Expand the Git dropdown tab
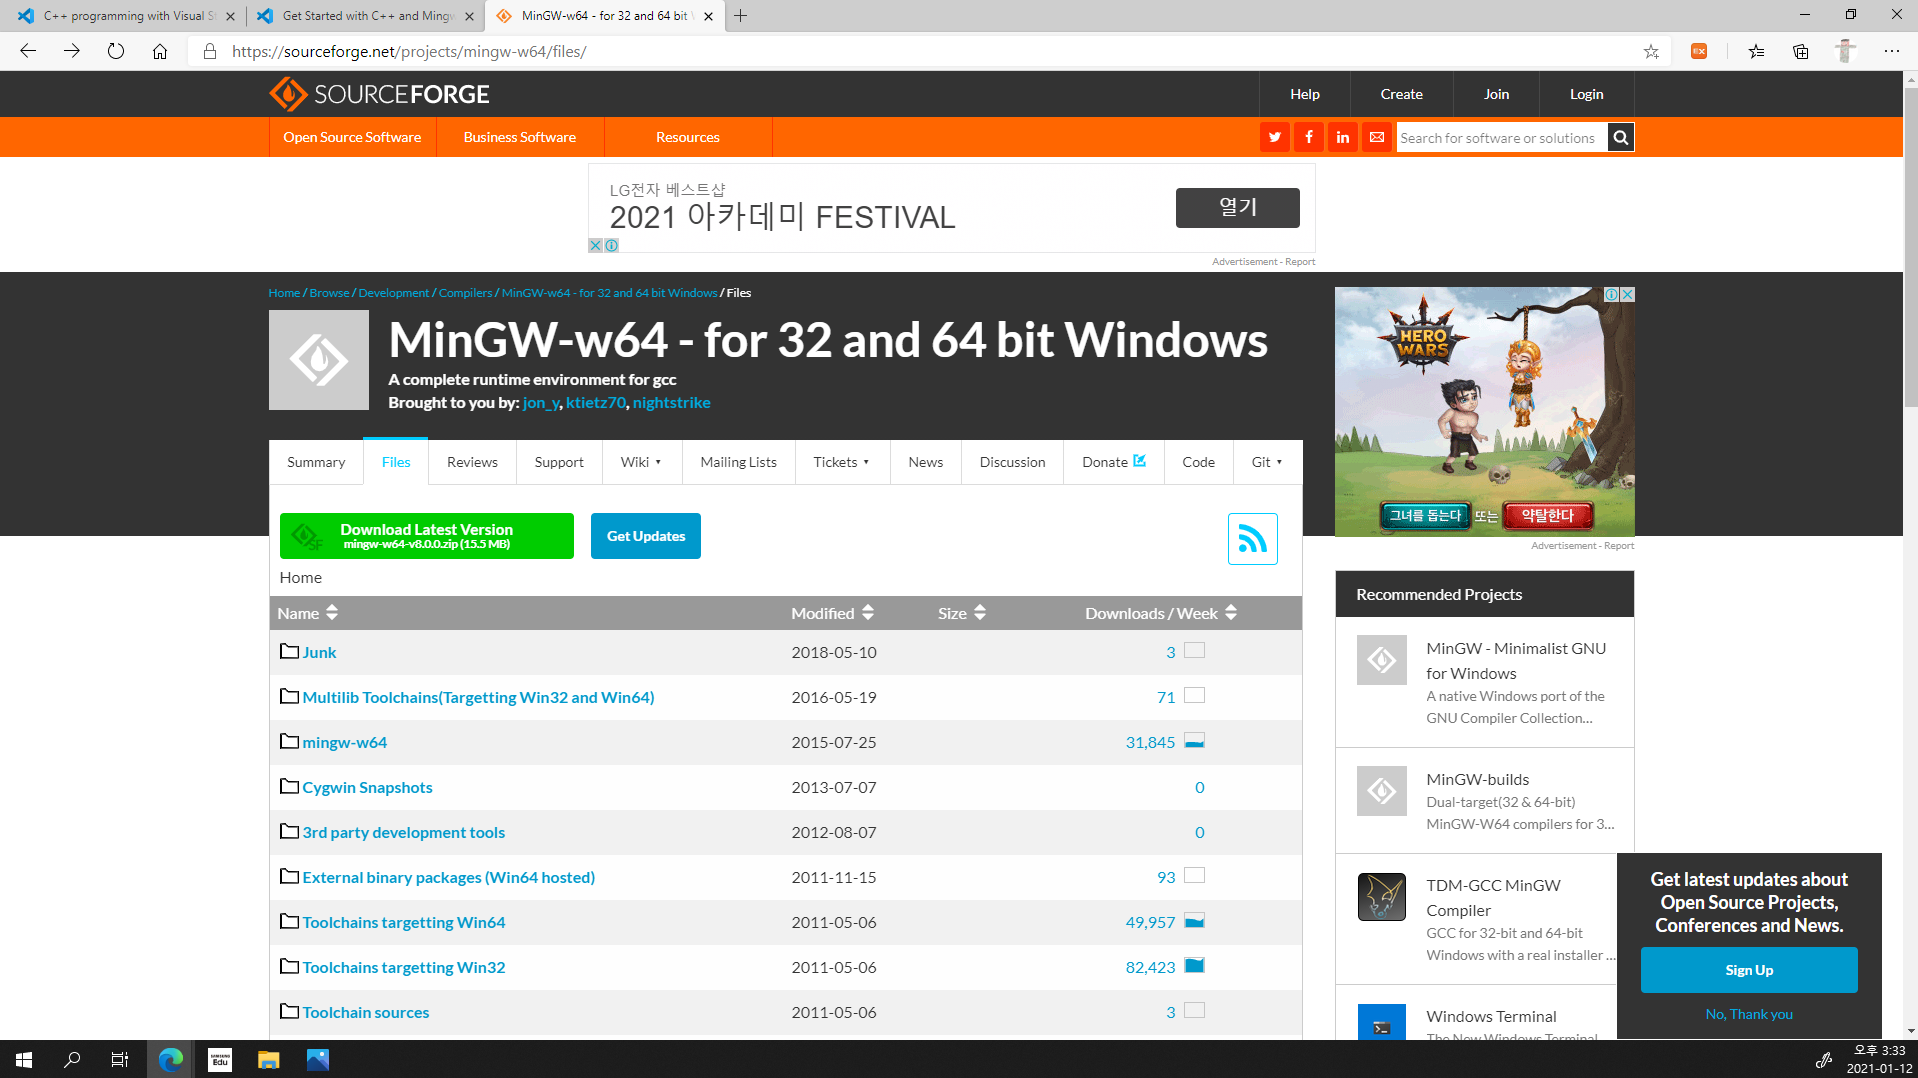The height and width of the screenshot is (1078, 1918). [1267, 462]
